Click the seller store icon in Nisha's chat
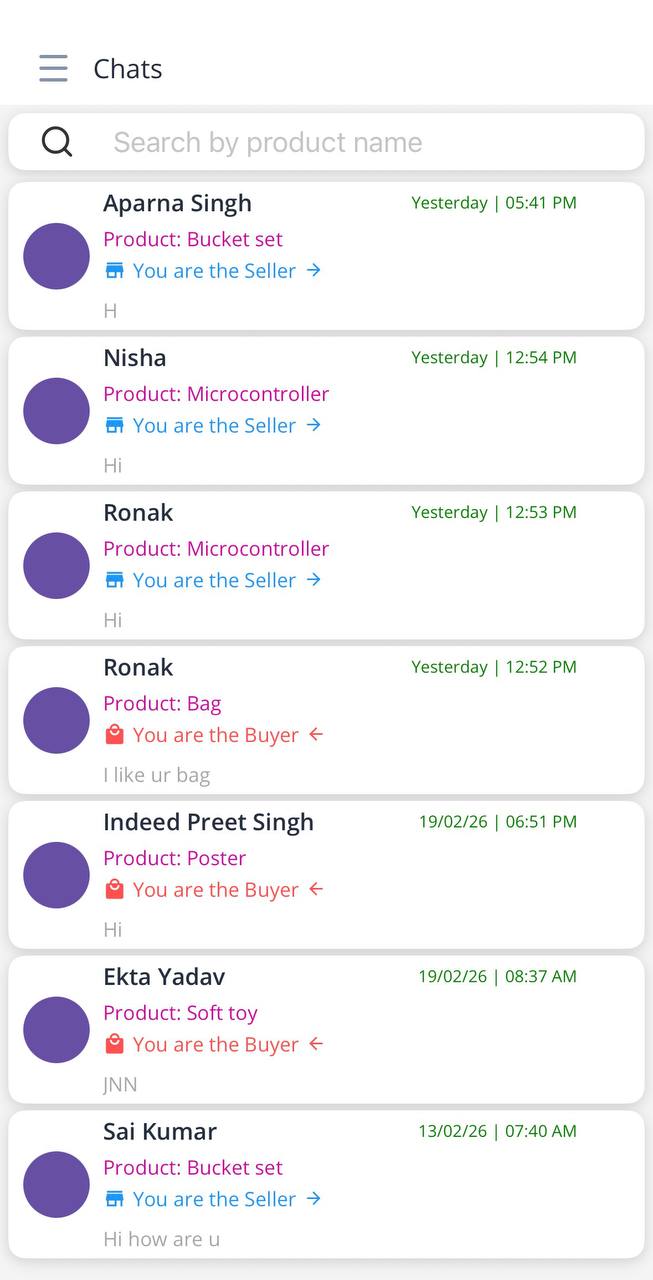 [x=115, y=425]
